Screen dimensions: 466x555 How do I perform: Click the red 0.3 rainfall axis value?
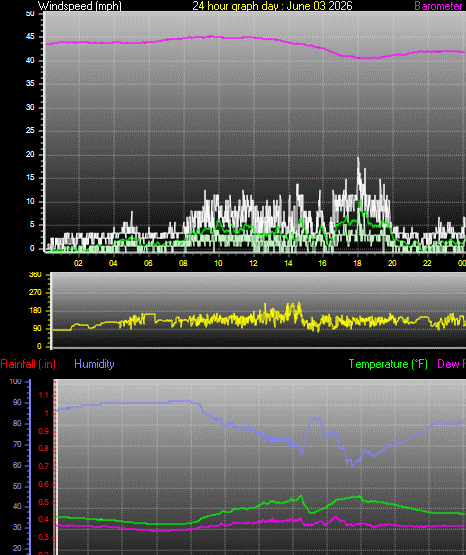(x=43, y=537)
